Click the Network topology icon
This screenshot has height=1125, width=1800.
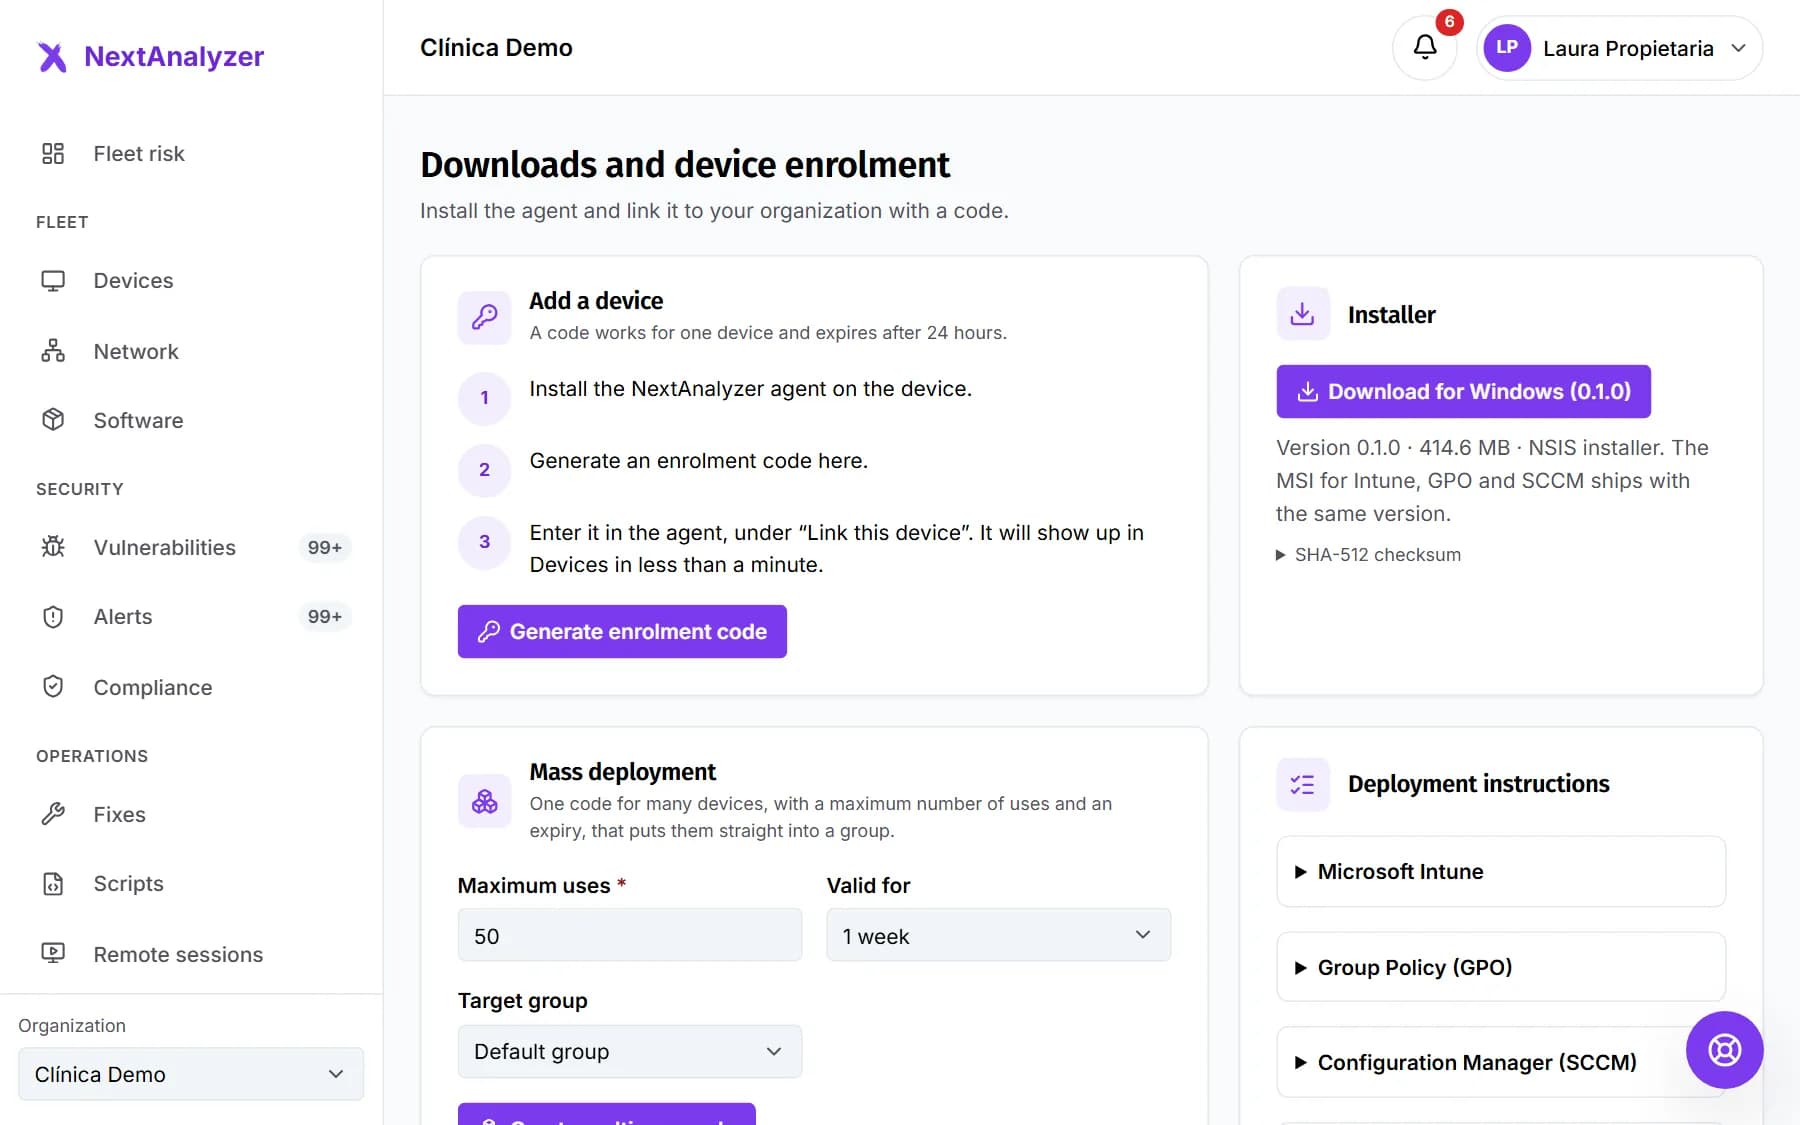53,351
